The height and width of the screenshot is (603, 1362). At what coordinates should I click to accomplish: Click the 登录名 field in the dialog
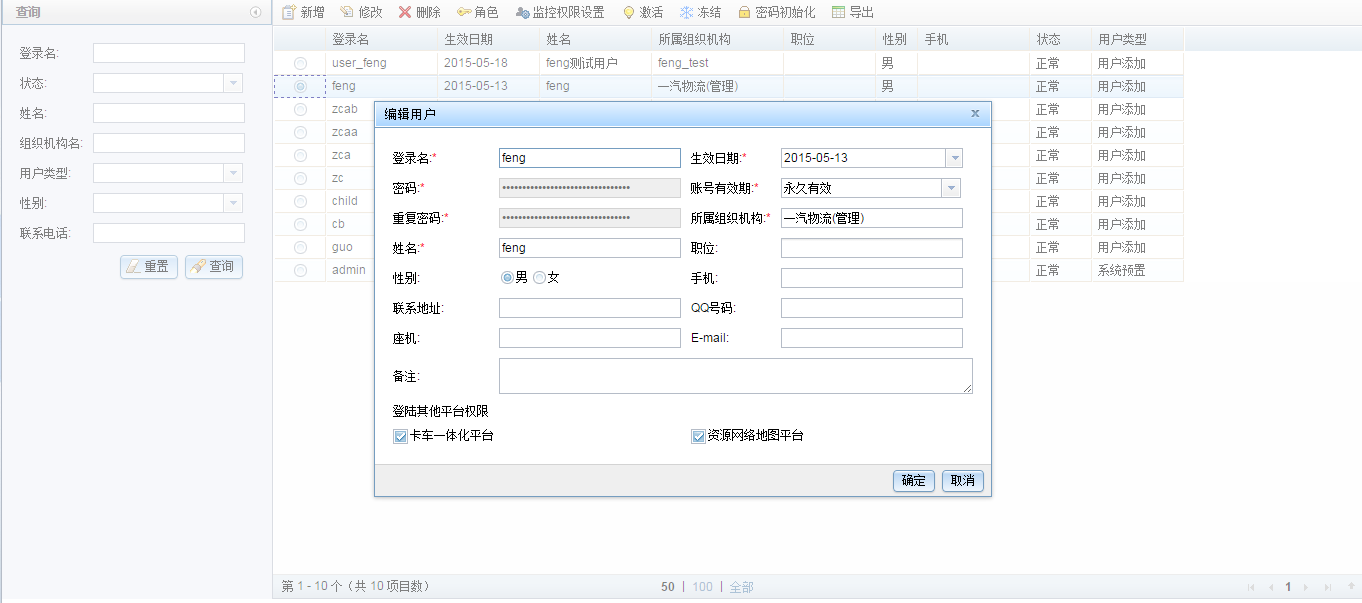tap(590, 158)
